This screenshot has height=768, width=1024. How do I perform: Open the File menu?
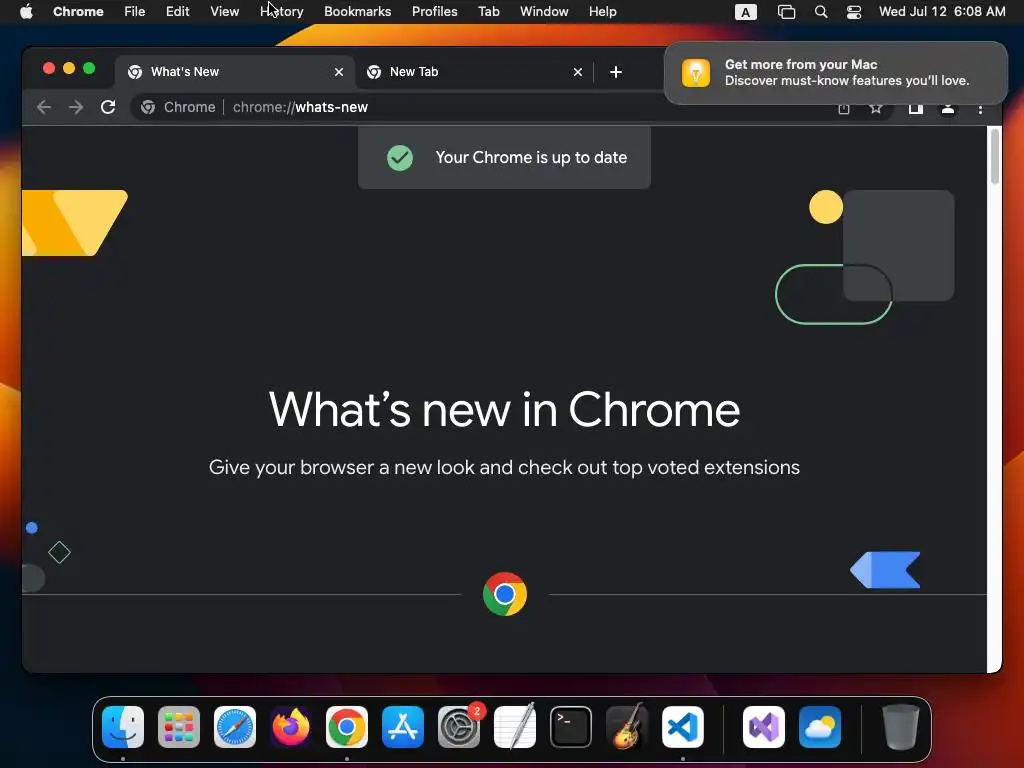click(x=135, y=11)
